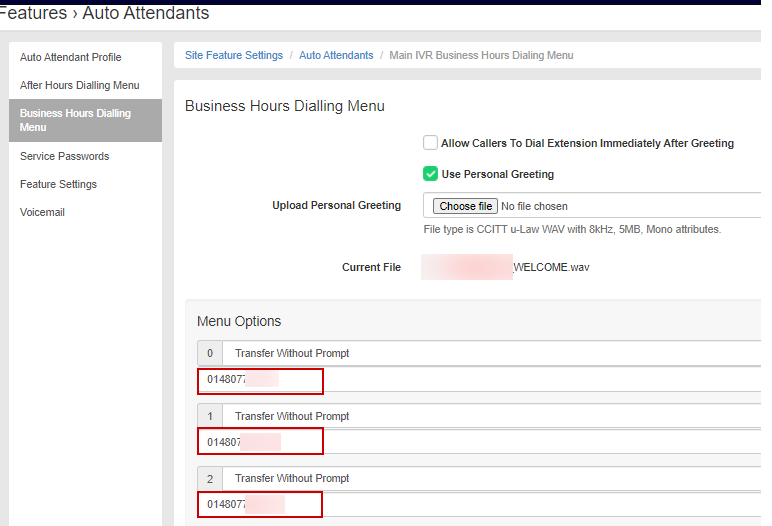Follow the Site Feature Settings breadcrumb link

(x=234, y=55)
